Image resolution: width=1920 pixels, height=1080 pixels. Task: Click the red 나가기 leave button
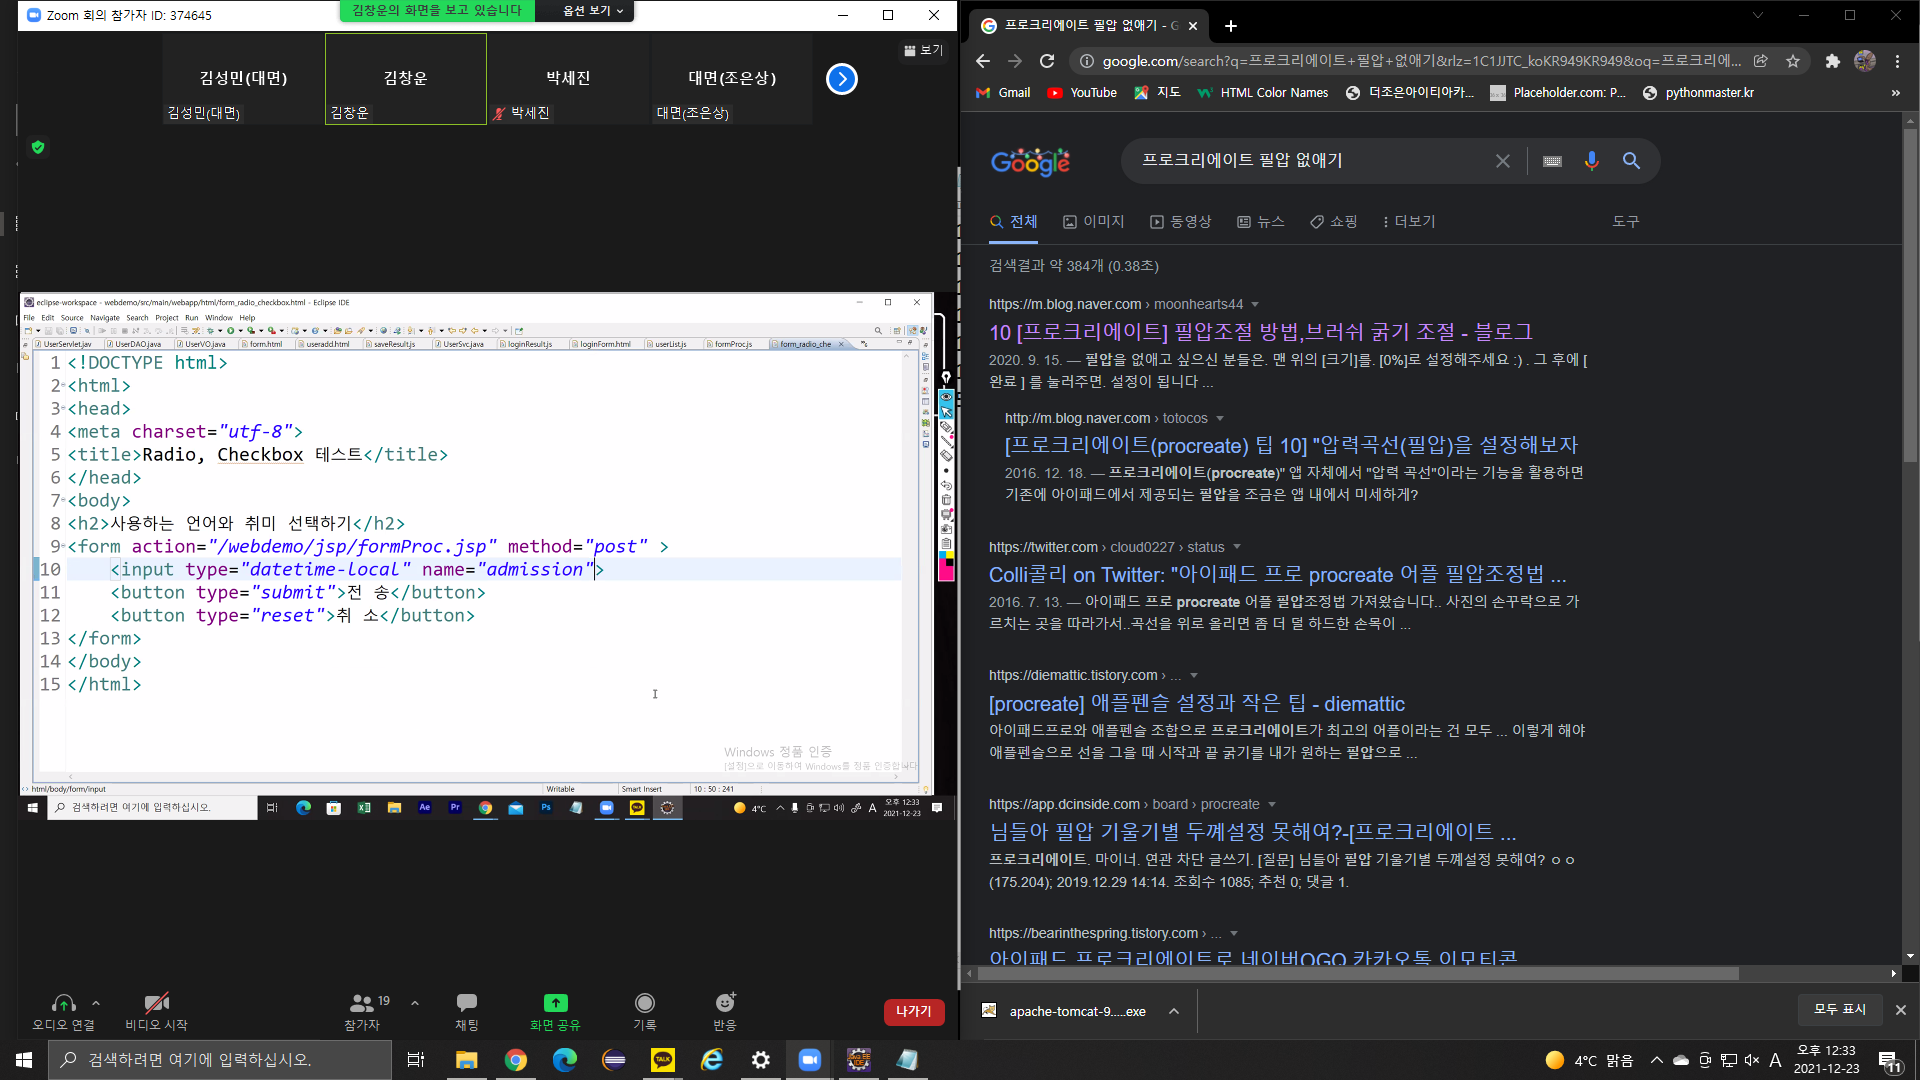913,1011
